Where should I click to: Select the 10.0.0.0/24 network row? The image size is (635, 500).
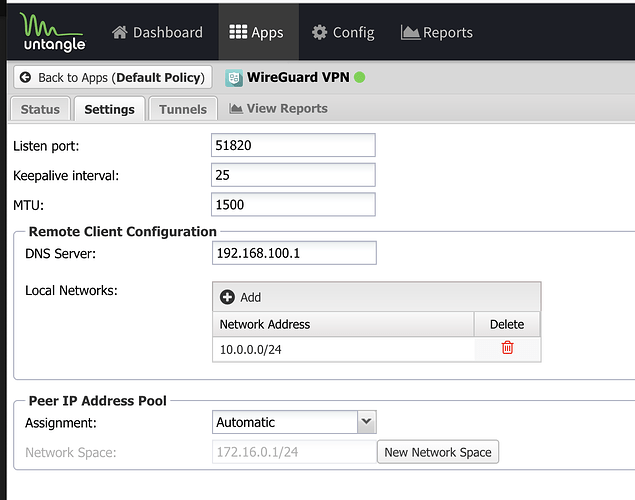tap(377, 349)
